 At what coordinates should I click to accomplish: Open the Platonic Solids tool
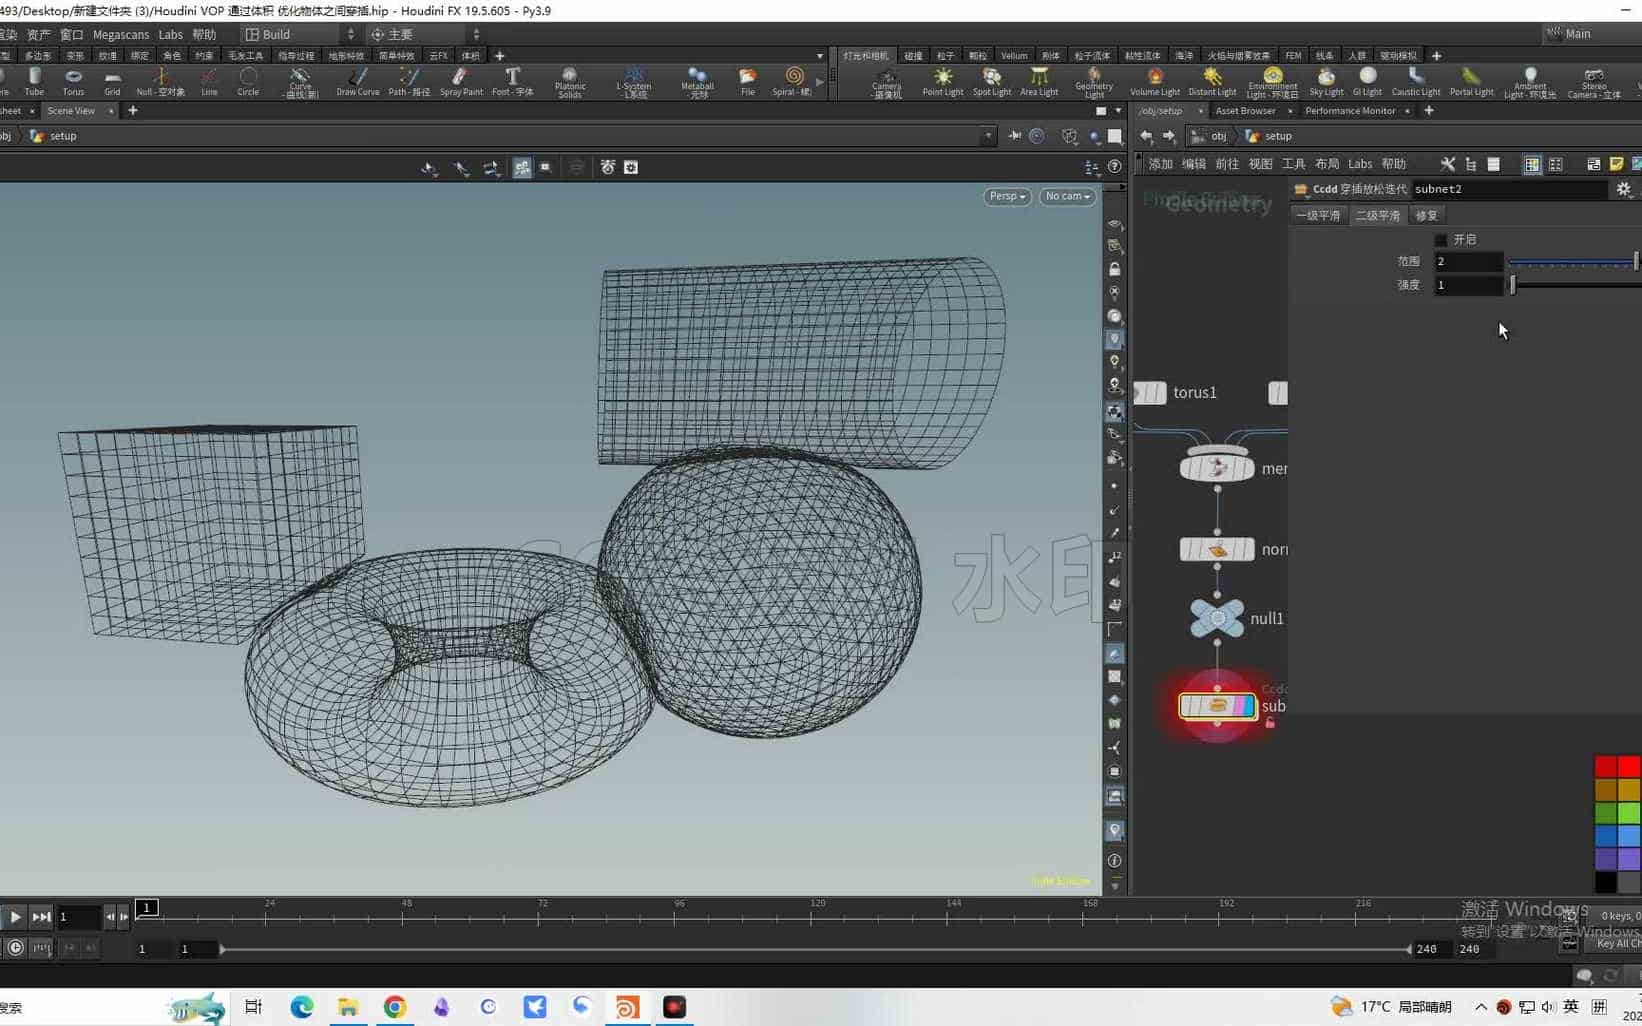(570, 82)
